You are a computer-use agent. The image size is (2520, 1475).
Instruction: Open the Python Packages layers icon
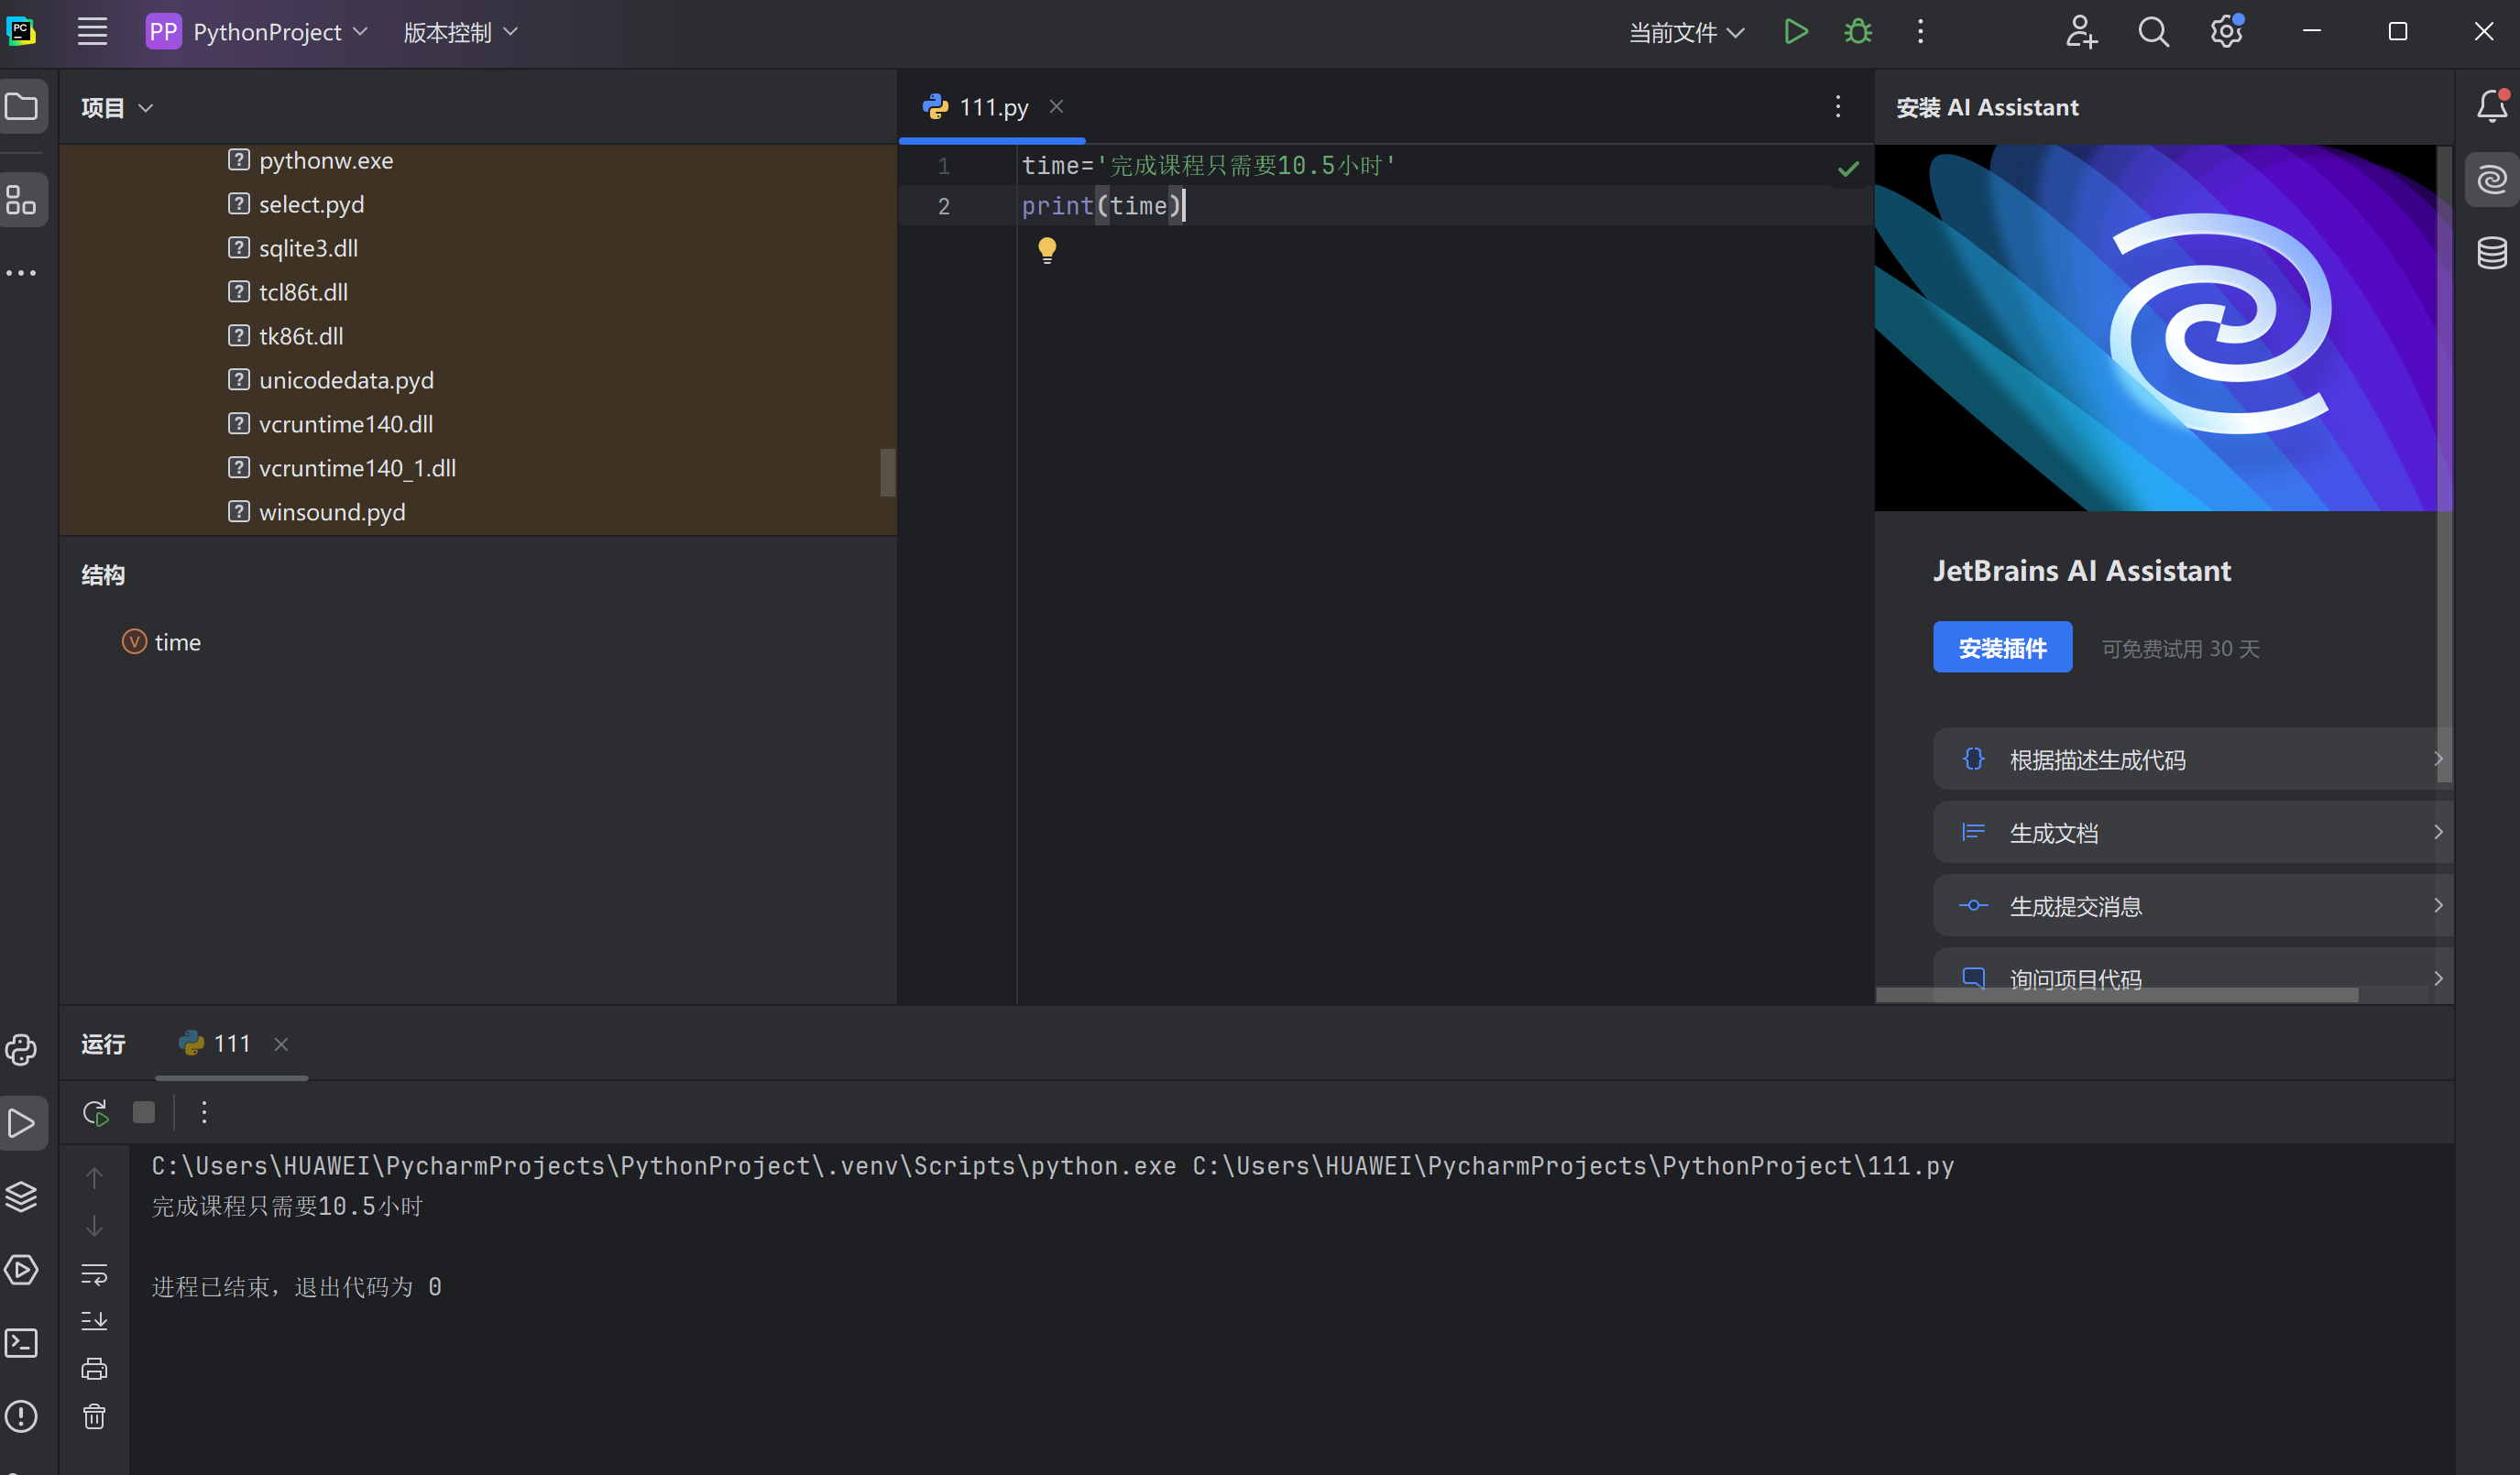21,1196
